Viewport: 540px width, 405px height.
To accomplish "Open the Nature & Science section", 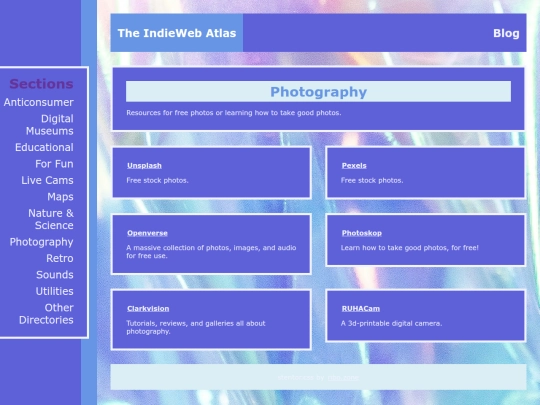I will tap(51, 219).
